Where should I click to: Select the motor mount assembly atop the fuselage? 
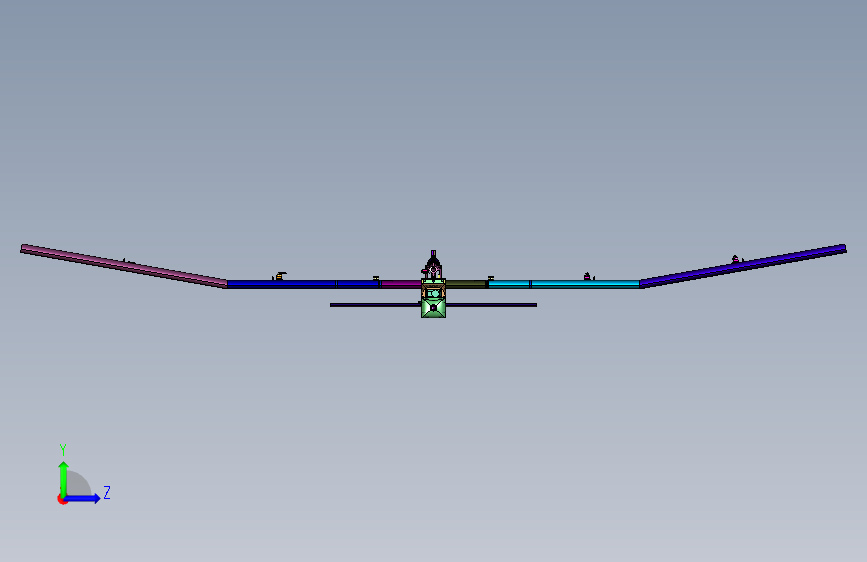pos(433,265)
